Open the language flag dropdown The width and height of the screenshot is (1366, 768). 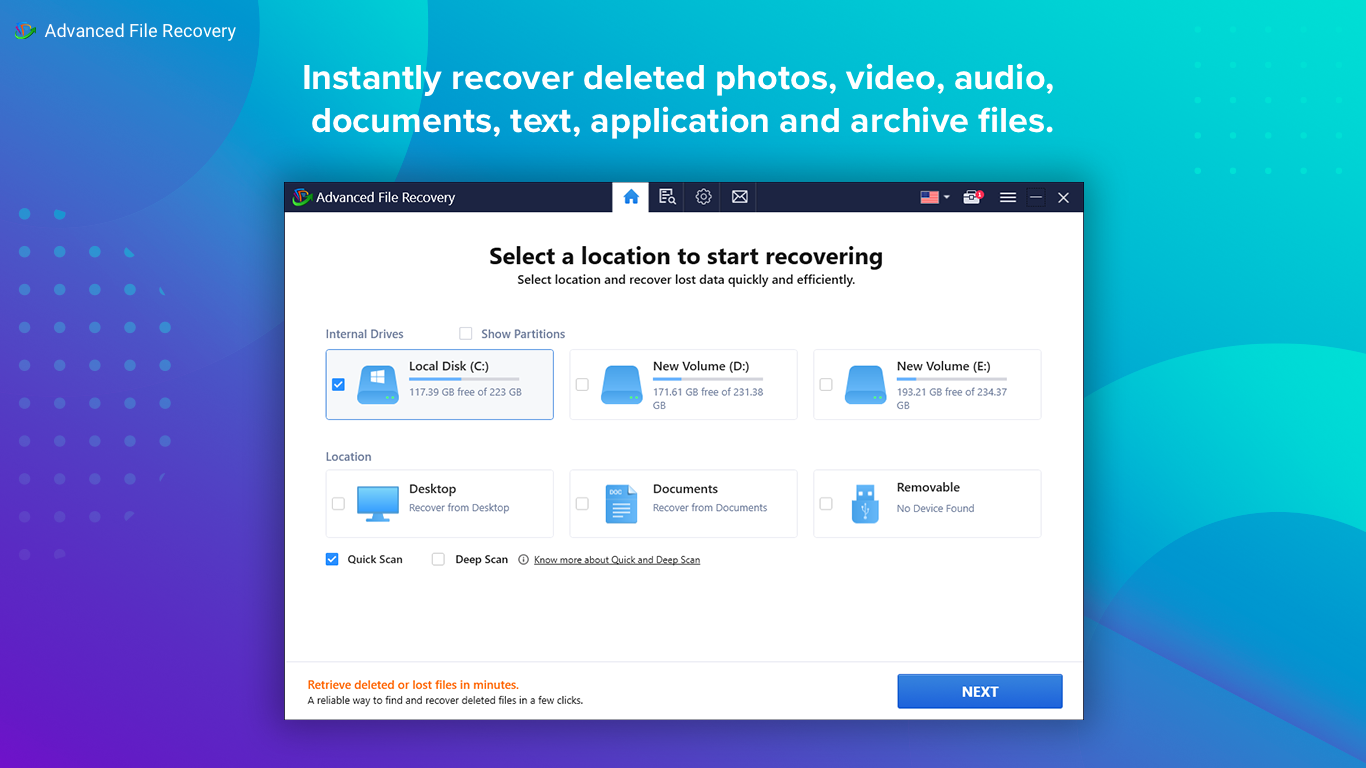point(932,197)
